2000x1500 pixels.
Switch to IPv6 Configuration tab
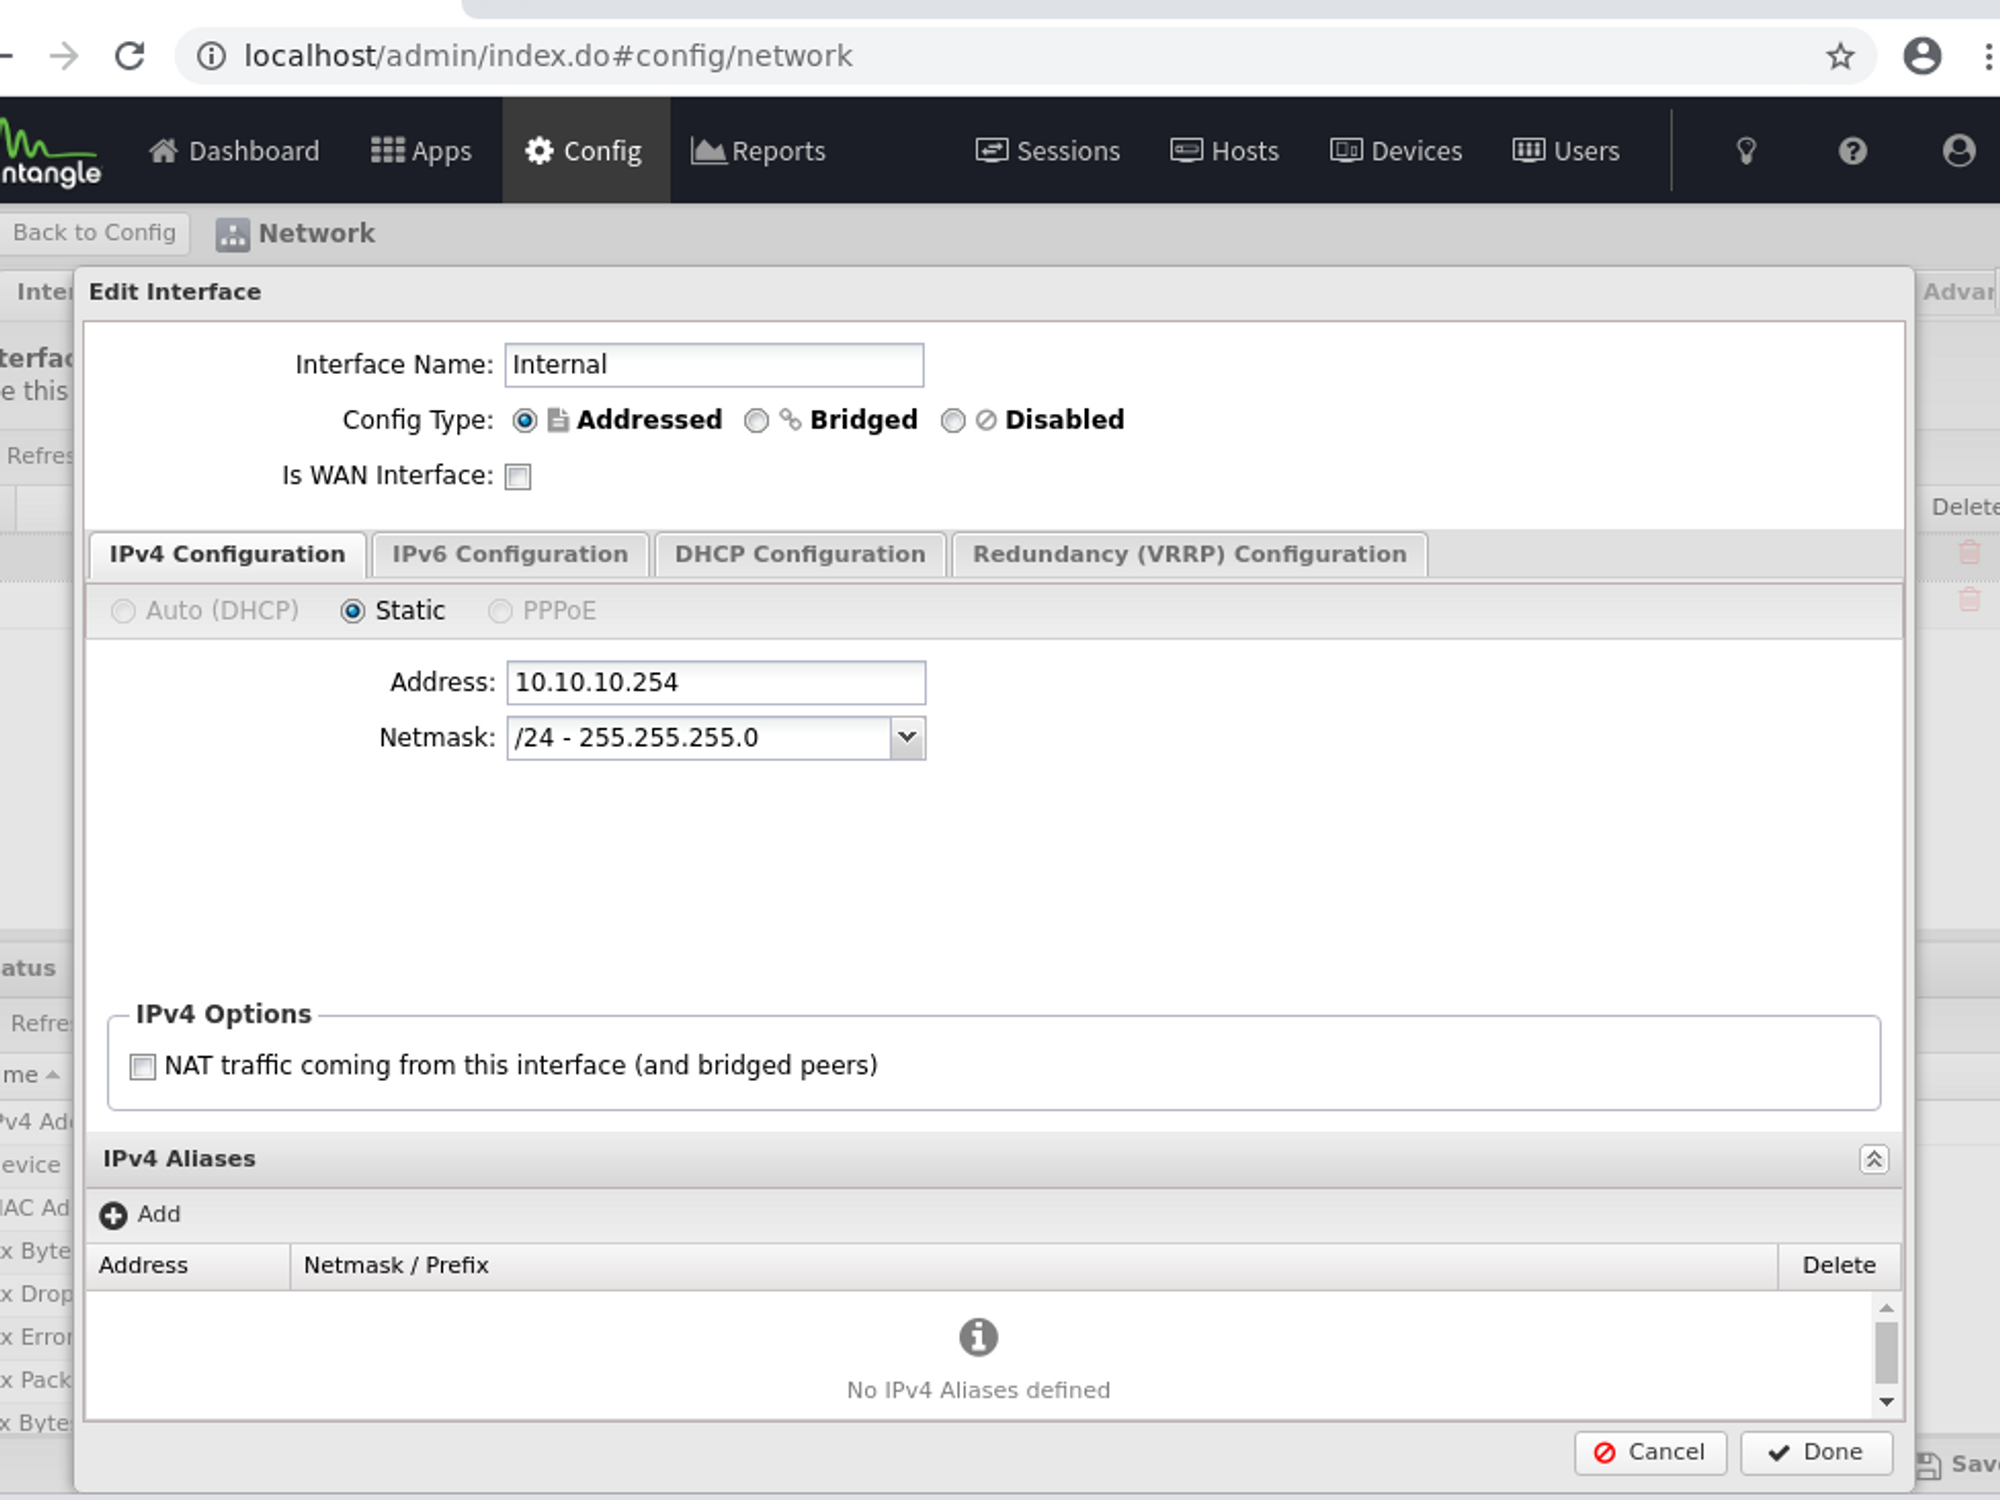(x=509, y=555)
